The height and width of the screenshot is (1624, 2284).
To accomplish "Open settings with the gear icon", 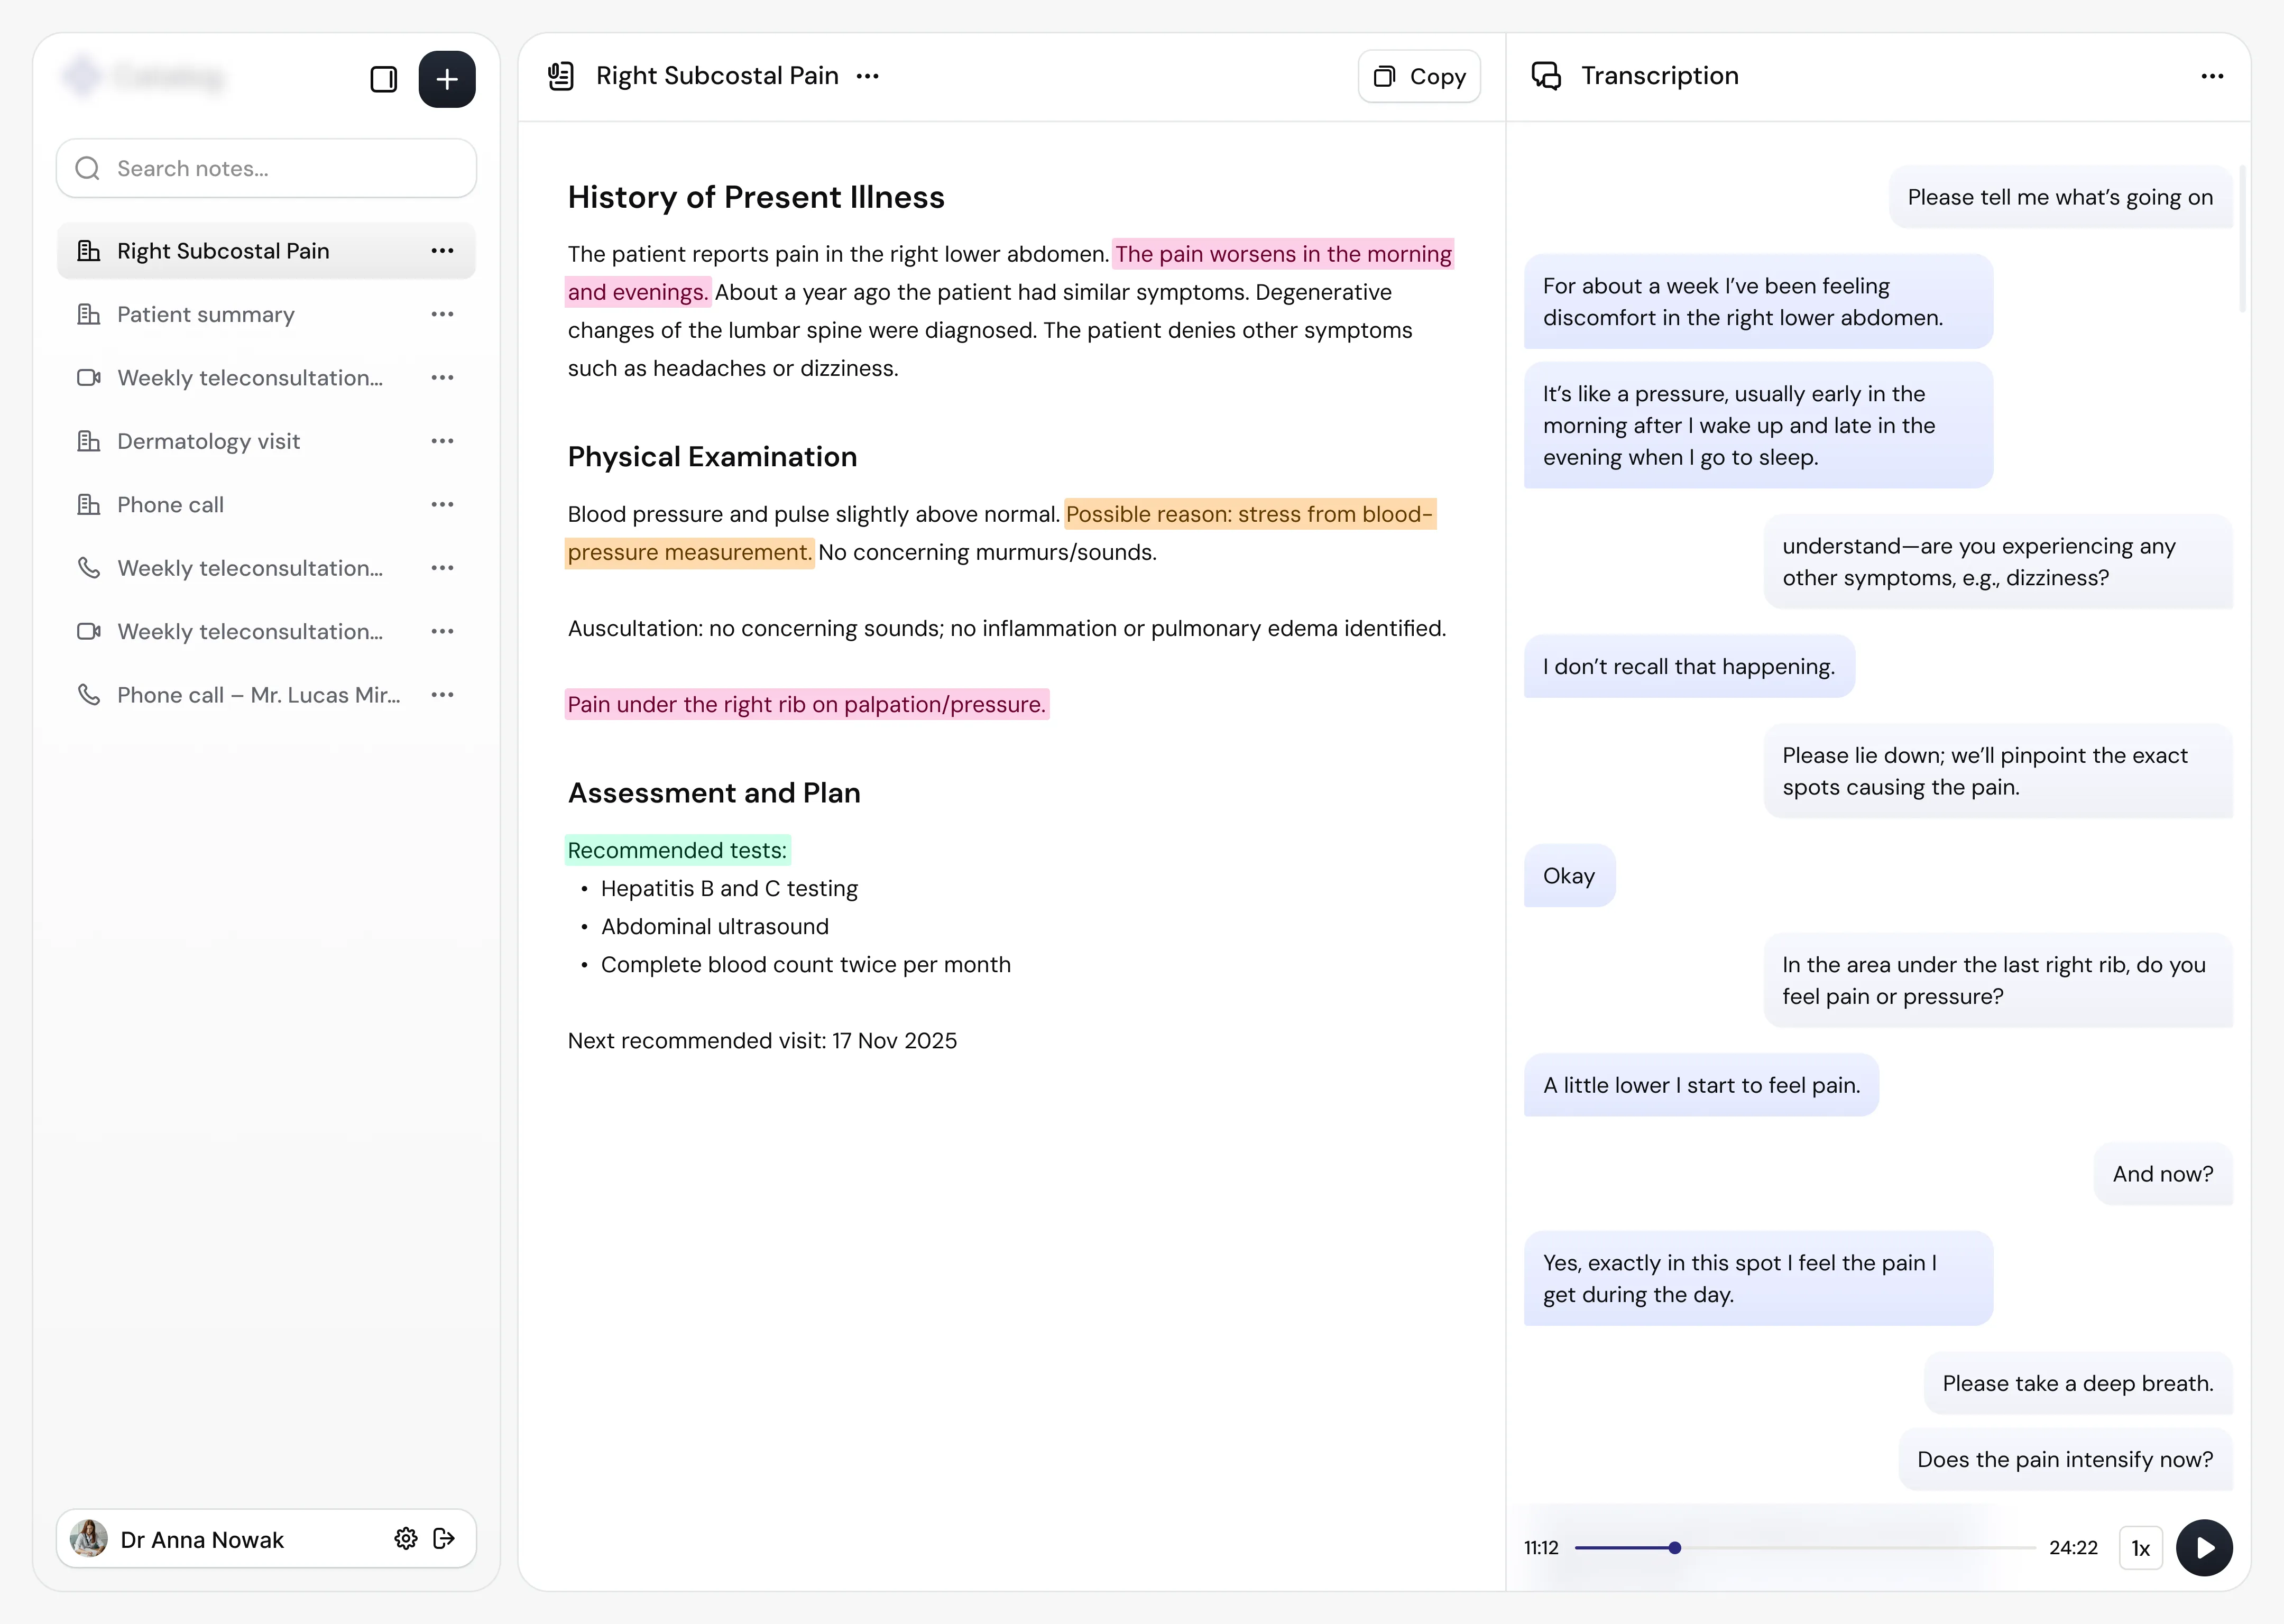I will (x=406, y=1539).
